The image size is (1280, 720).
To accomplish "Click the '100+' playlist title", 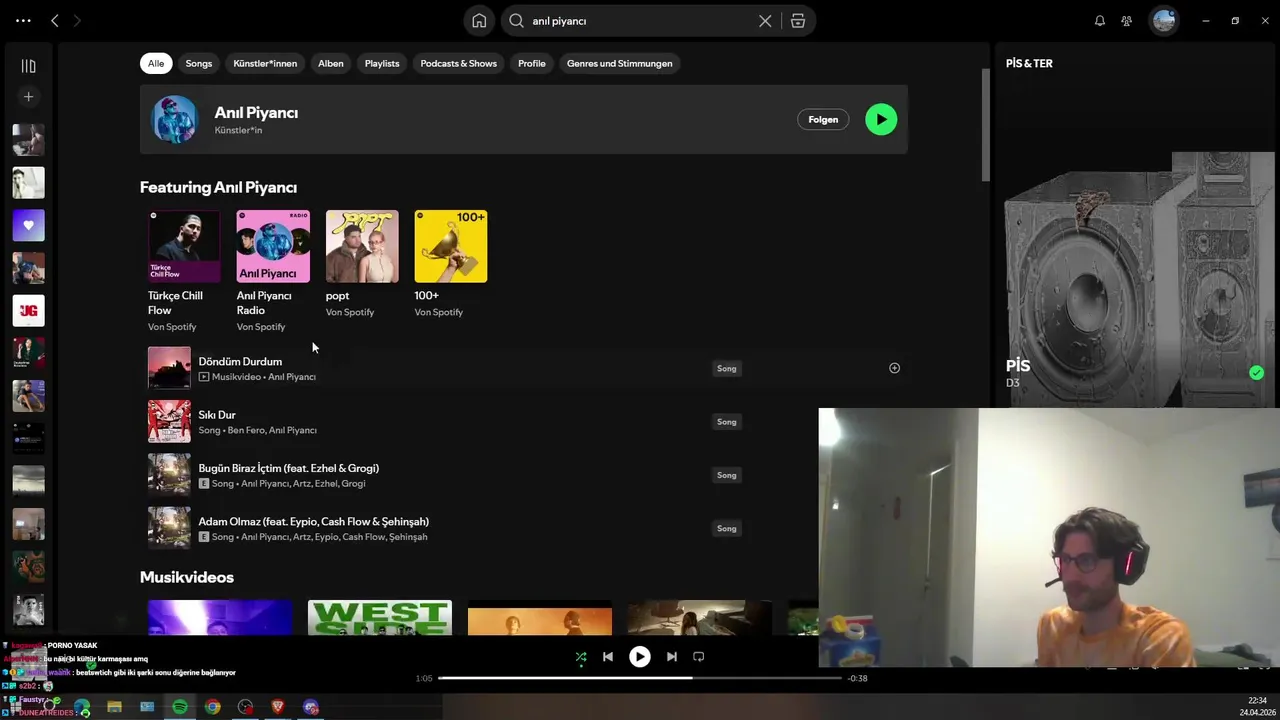I will point(426,295).
